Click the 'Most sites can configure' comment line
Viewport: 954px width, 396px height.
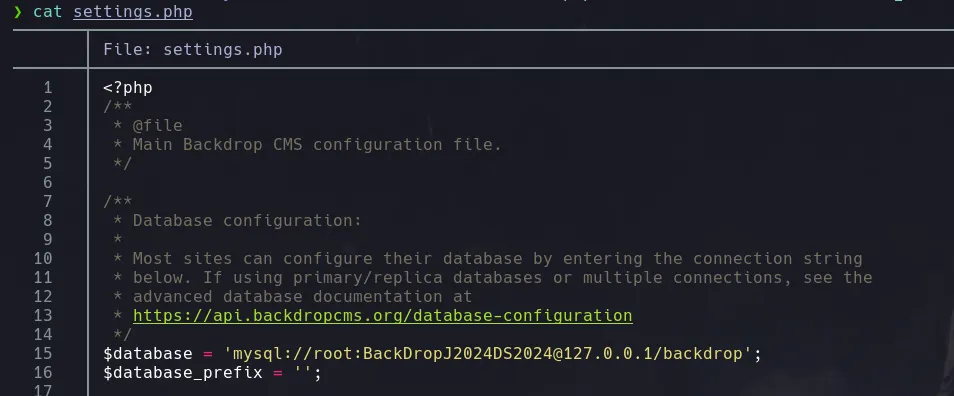pos(497,259)
